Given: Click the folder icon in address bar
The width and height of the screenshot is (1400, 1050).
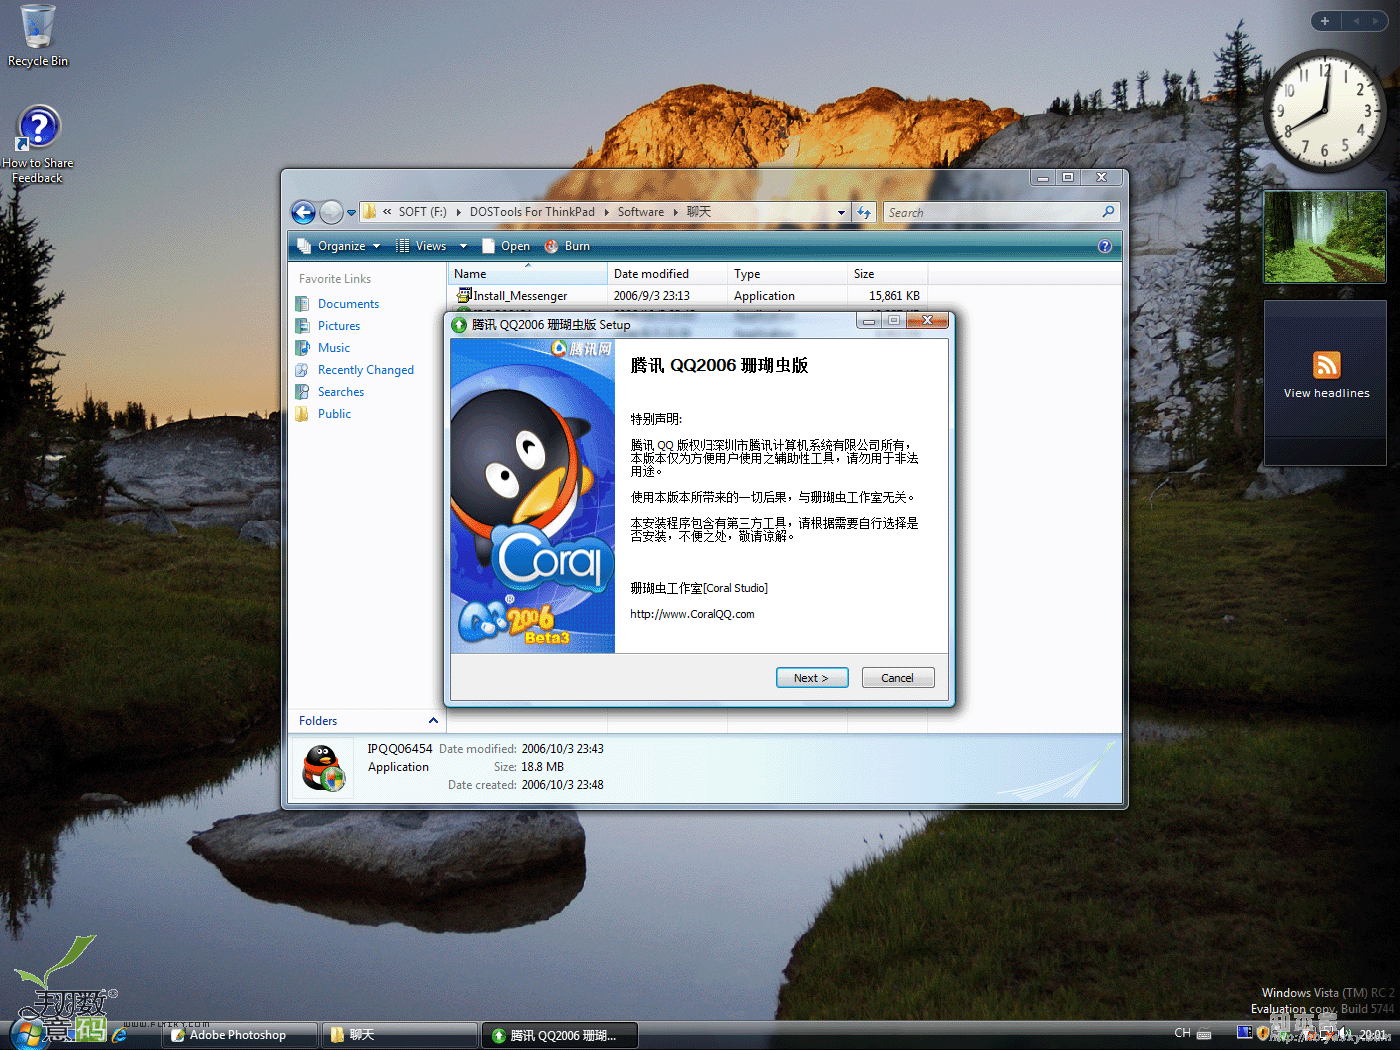Looking at the screenshot, I should tap(369, 212).
